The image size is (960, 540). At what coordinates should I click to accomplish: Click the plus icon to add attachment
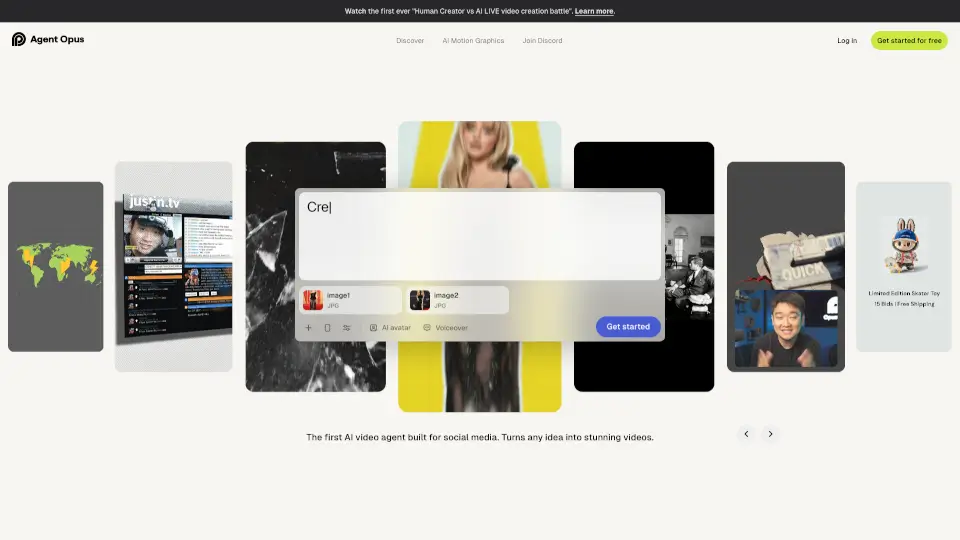pos(308,327)
